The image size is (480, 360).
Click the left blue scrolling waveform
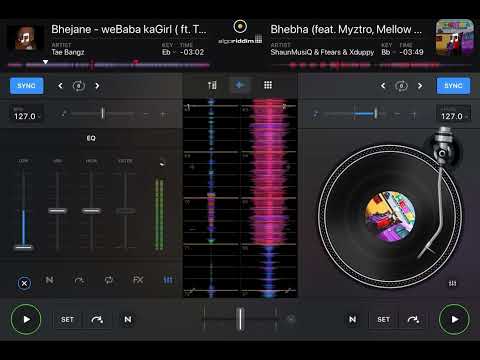pyautogui.click(x=211, y=198)
